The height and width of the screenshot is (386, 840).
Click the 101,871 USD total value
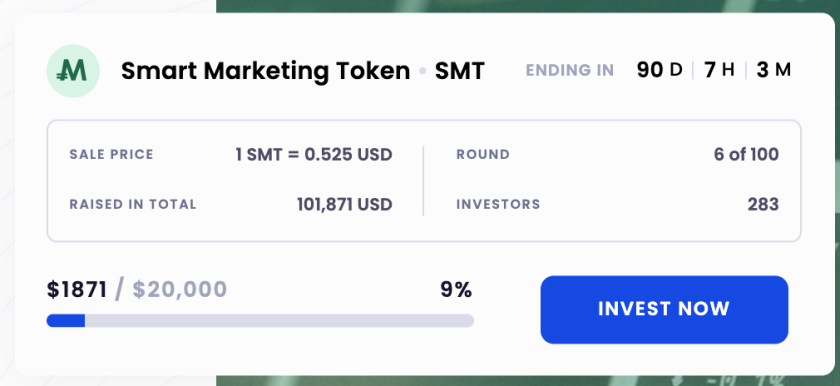point(344,205)
